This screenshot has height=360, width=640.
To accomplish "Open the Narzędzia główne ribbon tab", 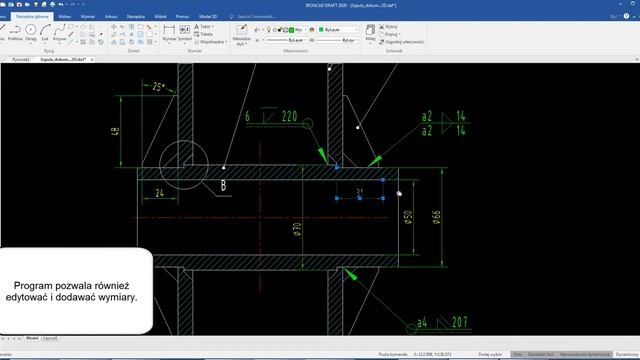I will click(32, 16).
